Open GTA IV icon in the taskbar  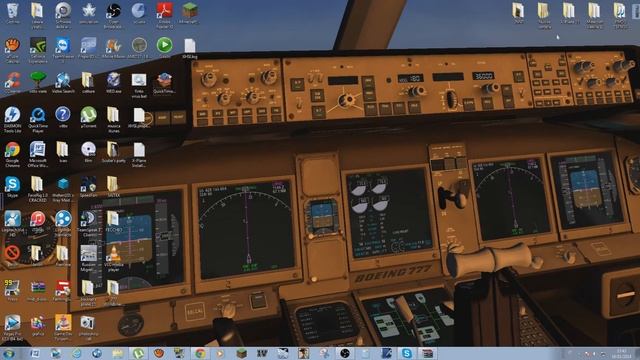pos(262,353)
